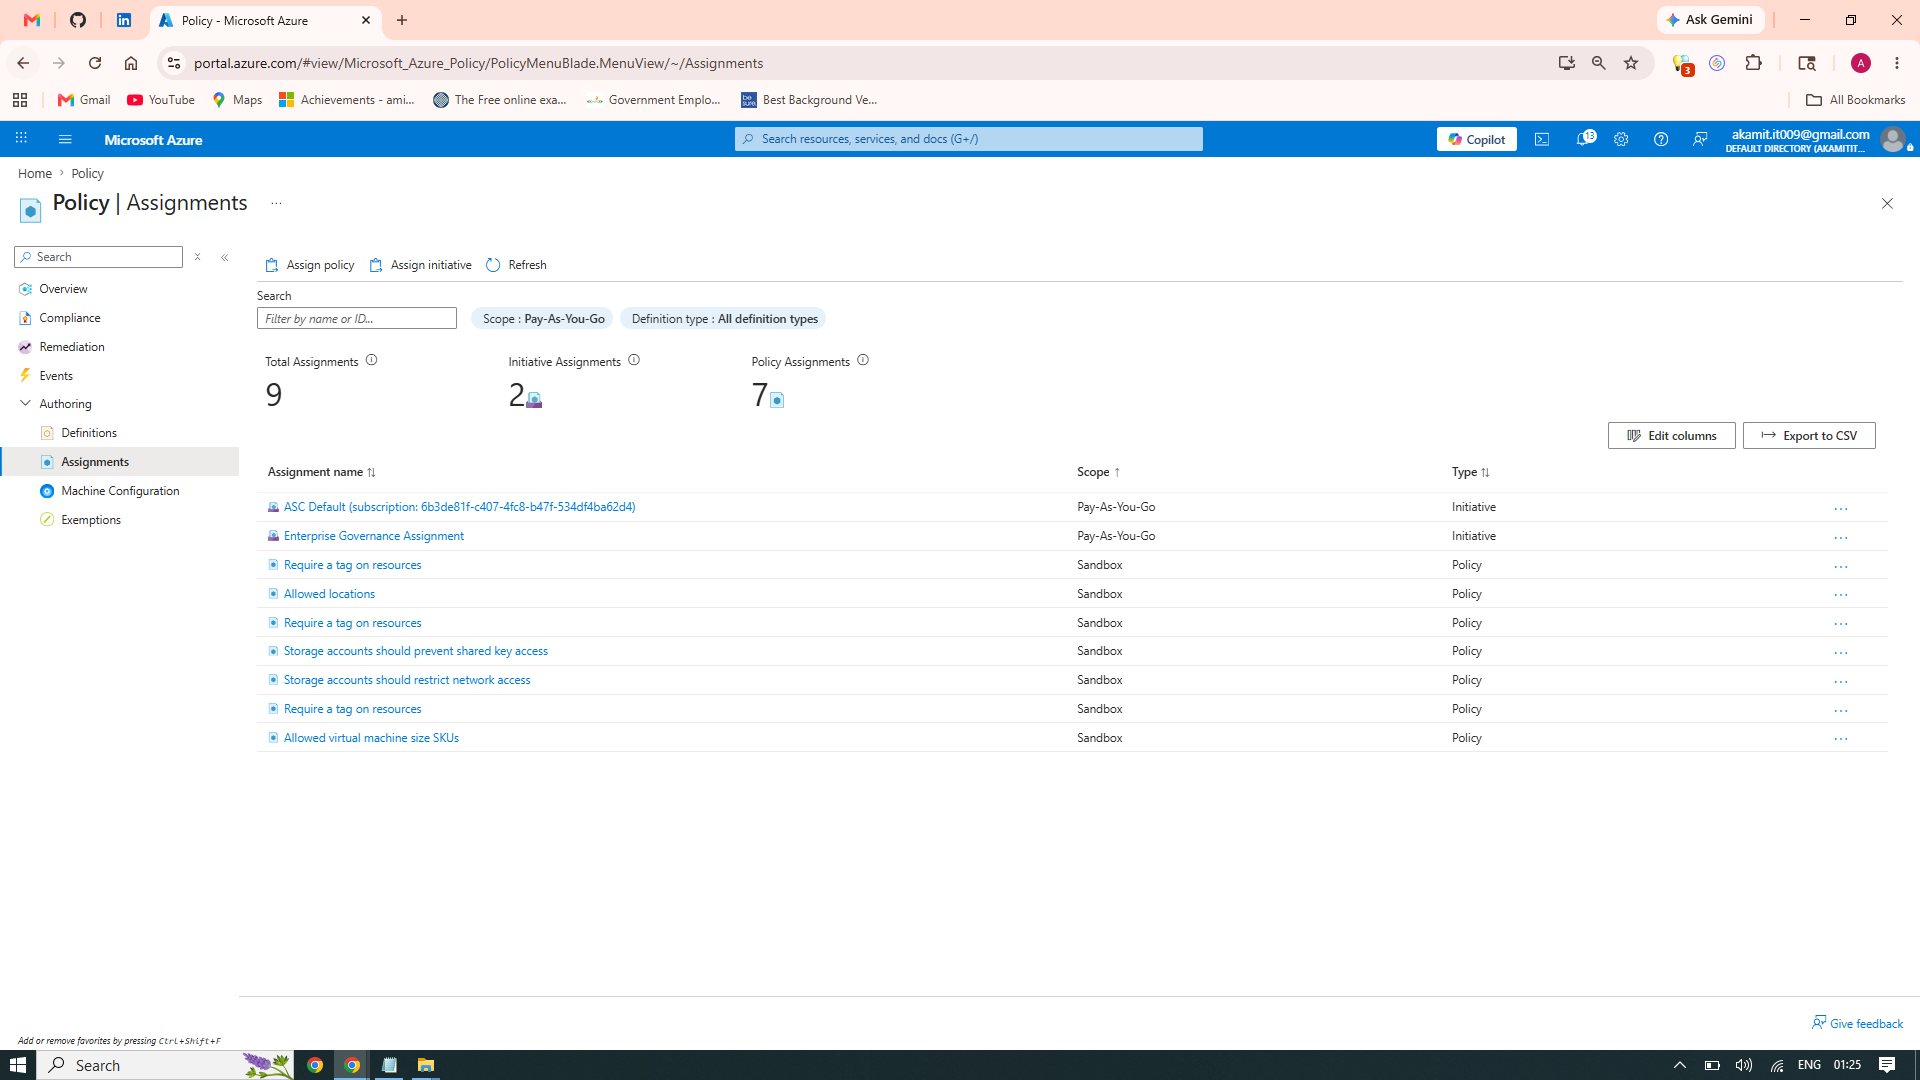The height and width of the screenshot is (1080, 1920).
Task: Focus Azure global search bar
Action: [968, 139]
